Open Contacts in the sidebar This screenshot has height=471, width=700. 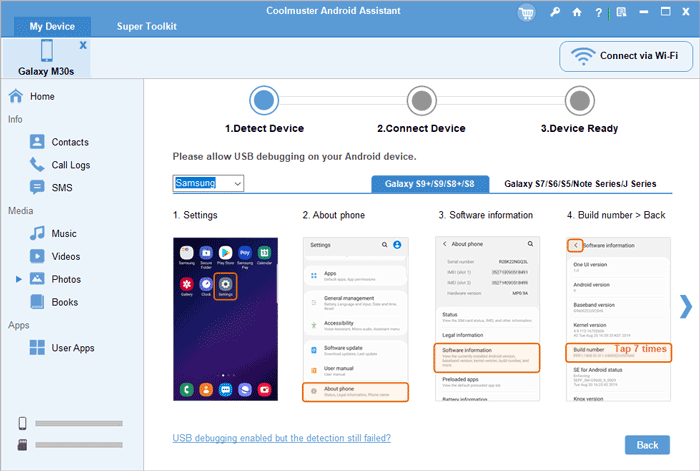pos(69,142)
